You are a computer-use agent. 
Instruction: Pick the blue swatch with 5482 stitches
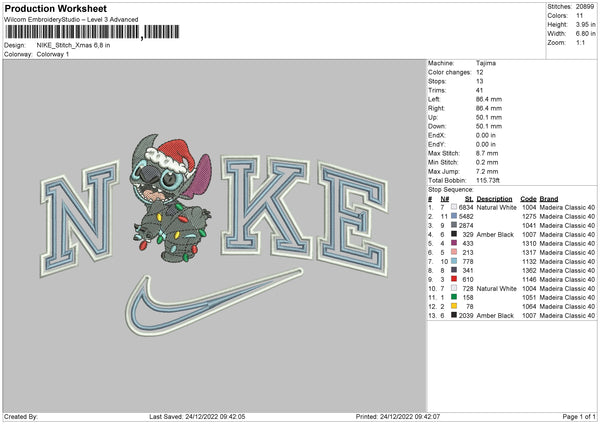[x=454, y=216]
